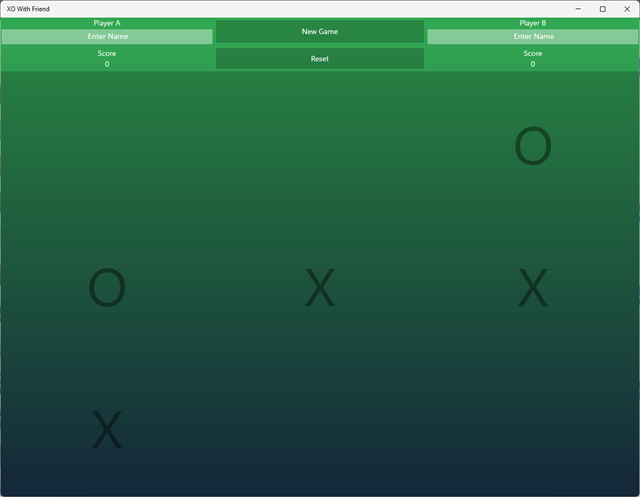Click the Score label under Player A
The height and width of the screenshot is (497, 640).
[107, 53]
